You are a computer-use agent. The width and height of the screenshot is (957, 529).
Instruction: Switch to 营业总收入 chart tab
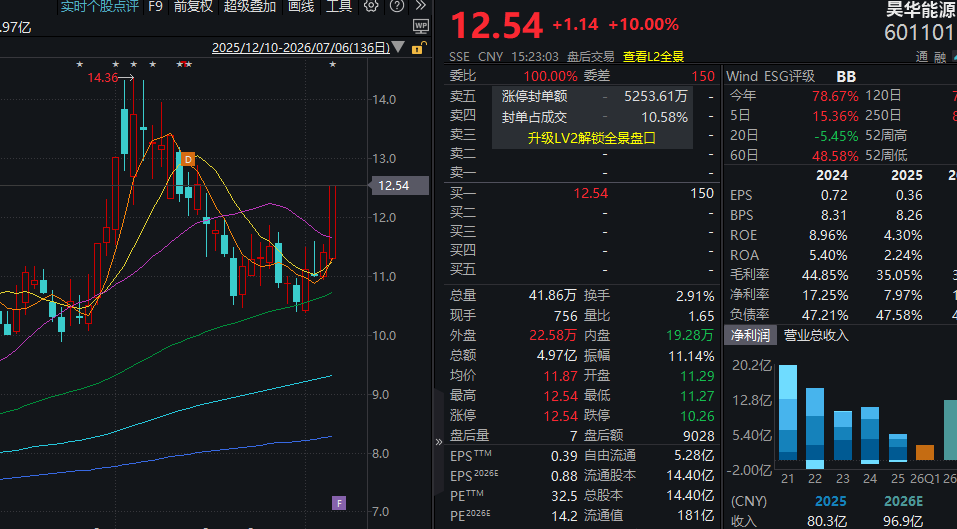pos(816,335)
